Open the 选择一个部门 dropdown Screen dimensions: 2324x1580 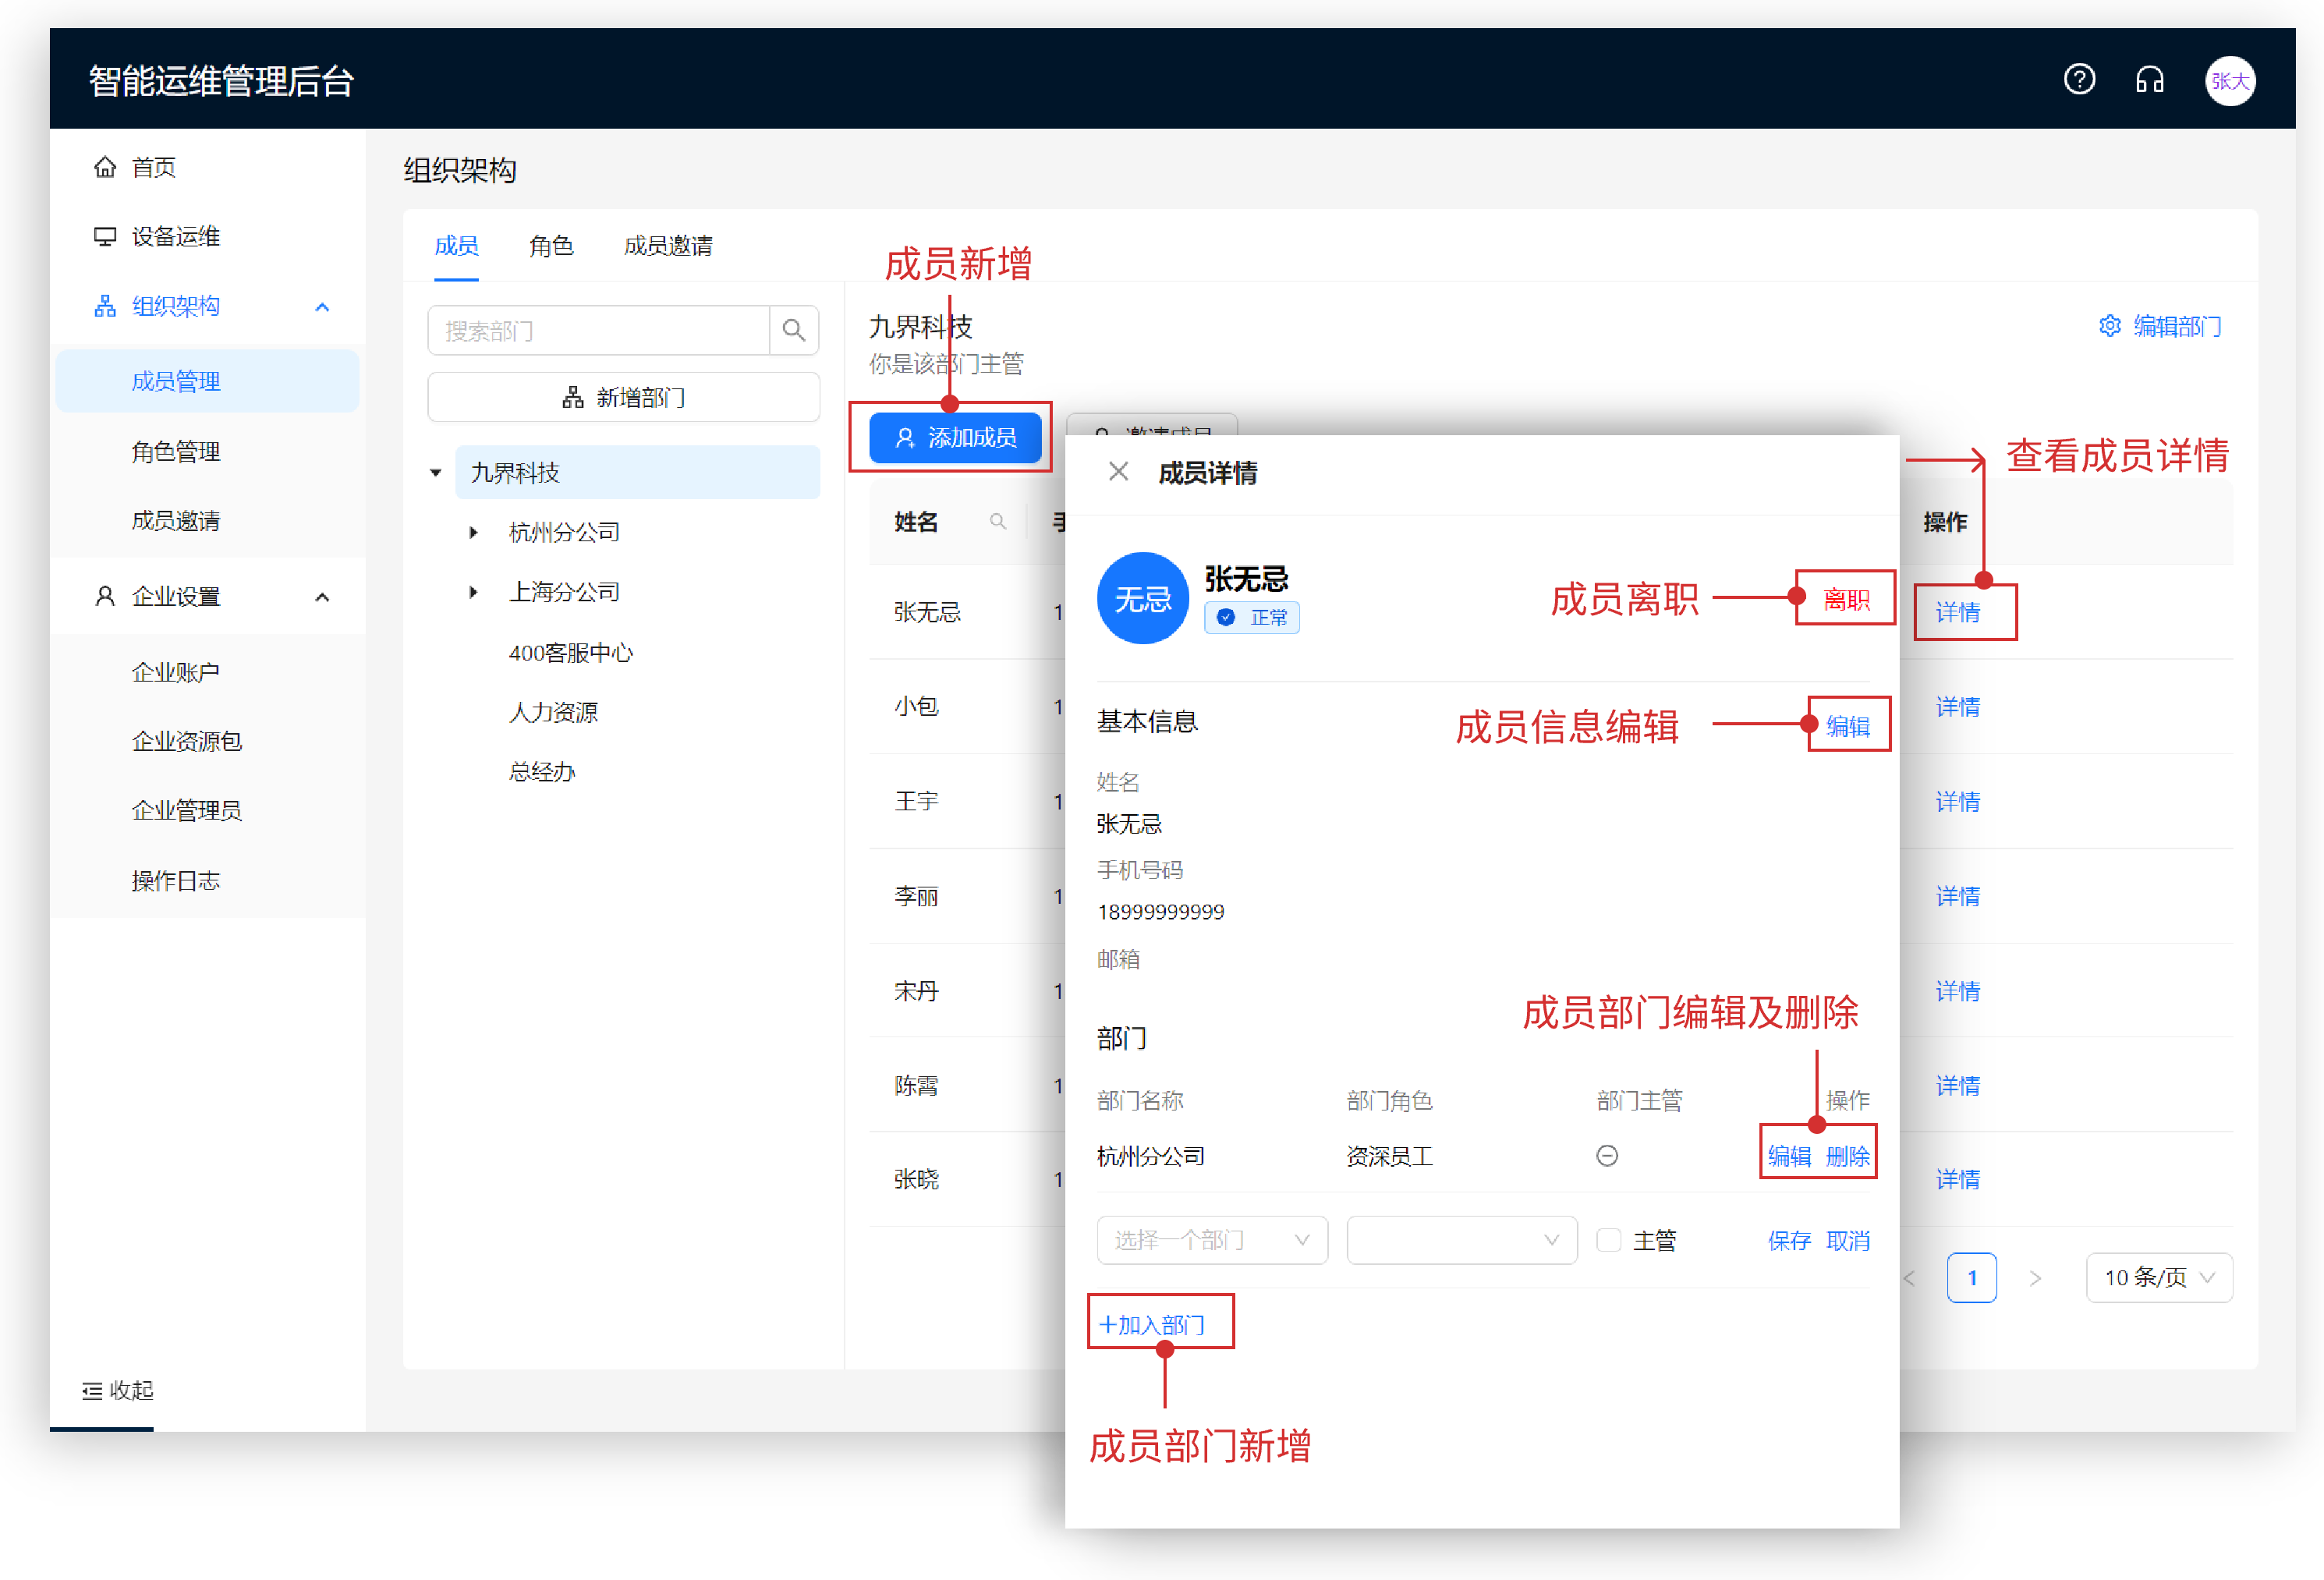coord(1211,1240)
